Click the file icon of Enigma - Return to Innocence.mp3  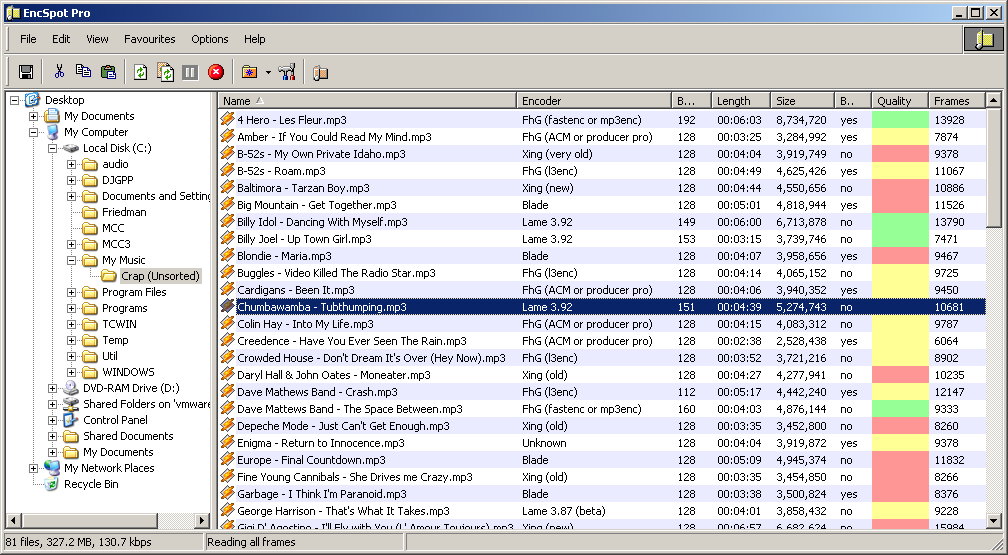coord(227,442)
